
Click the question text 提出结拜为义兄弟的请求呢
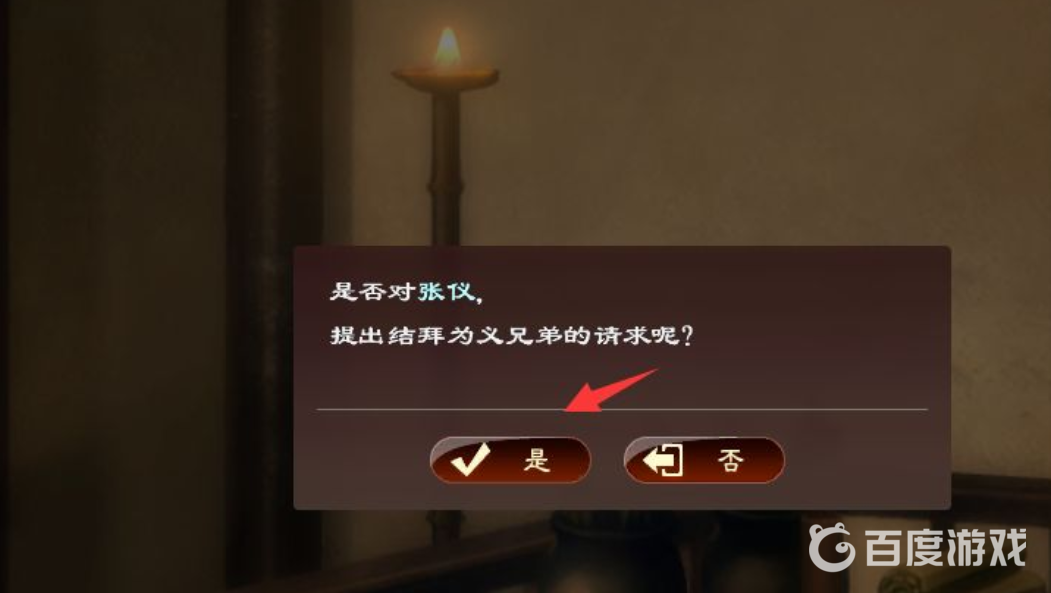[505, 334]
